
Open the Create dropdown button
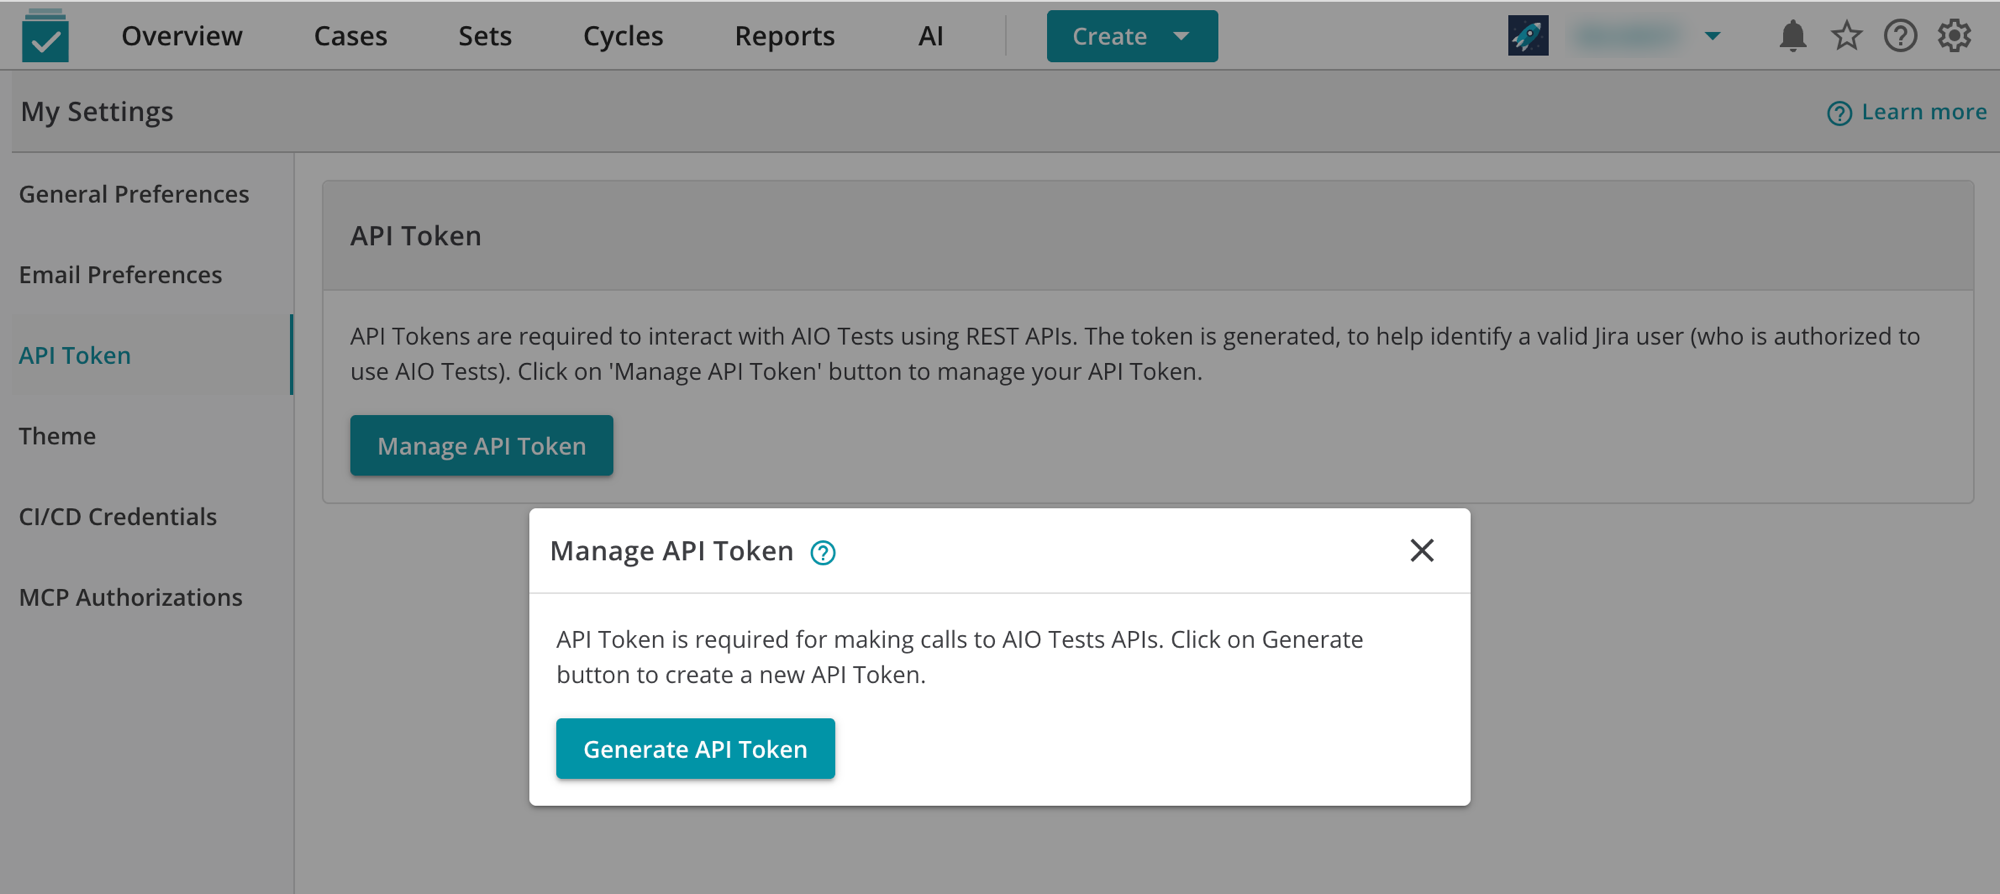(1132, 36)
